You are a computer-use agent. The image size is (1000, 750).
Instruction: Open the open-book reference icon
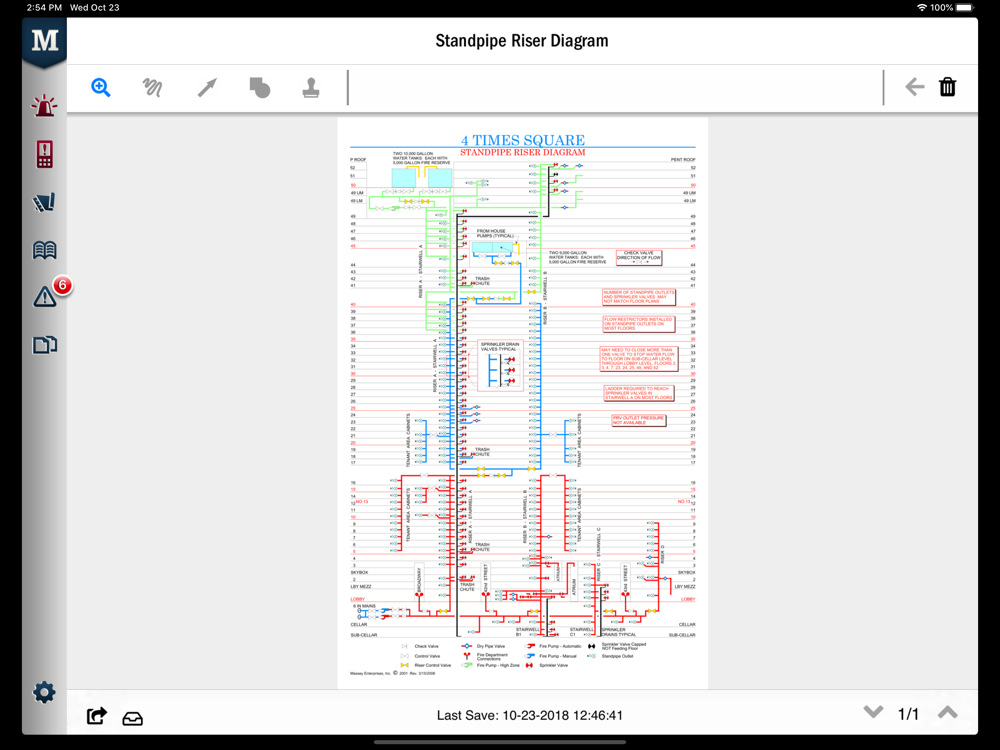(x=45, y=250)
